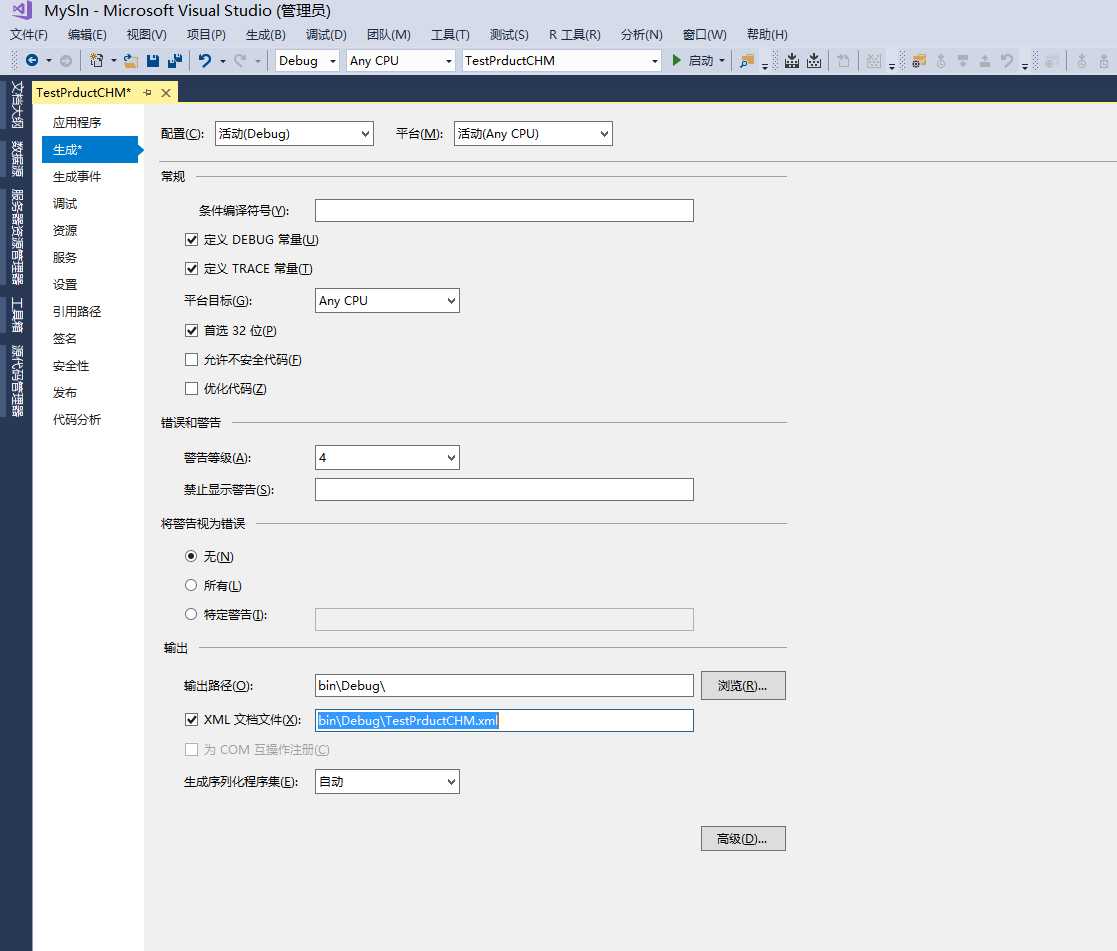
Task: Open the 文档大纲 side panel tab
Action: [17, 104]
